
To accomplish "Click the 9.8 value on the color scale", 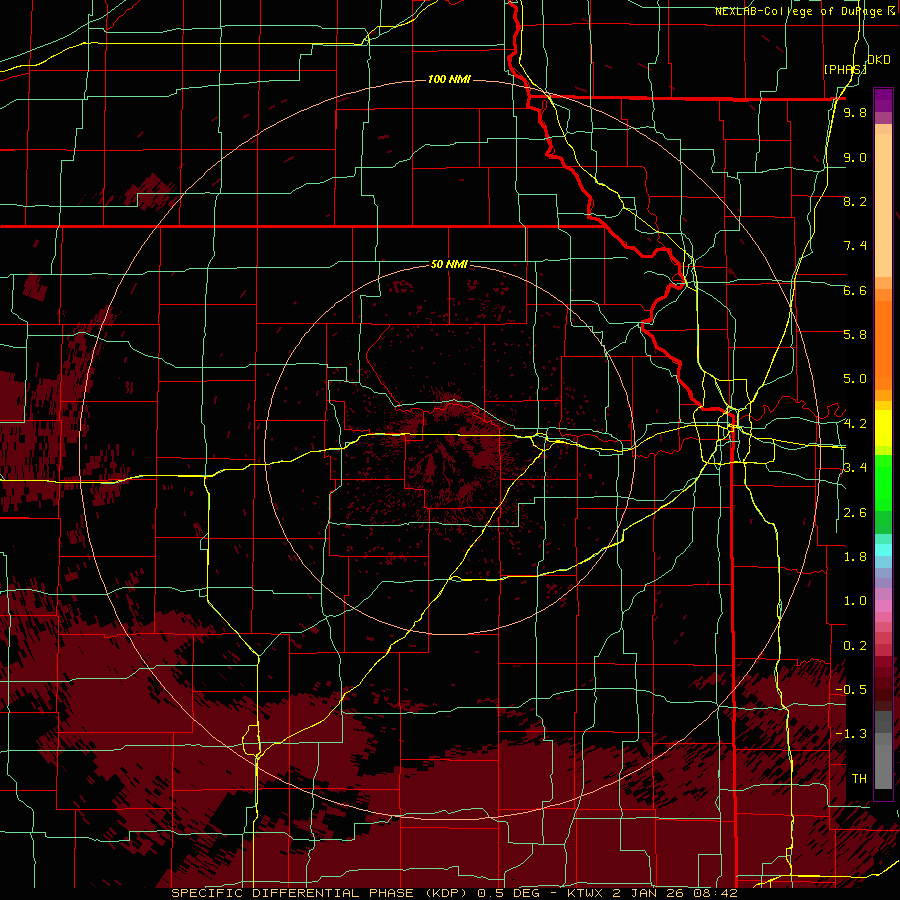I will (x=855, y=112).
